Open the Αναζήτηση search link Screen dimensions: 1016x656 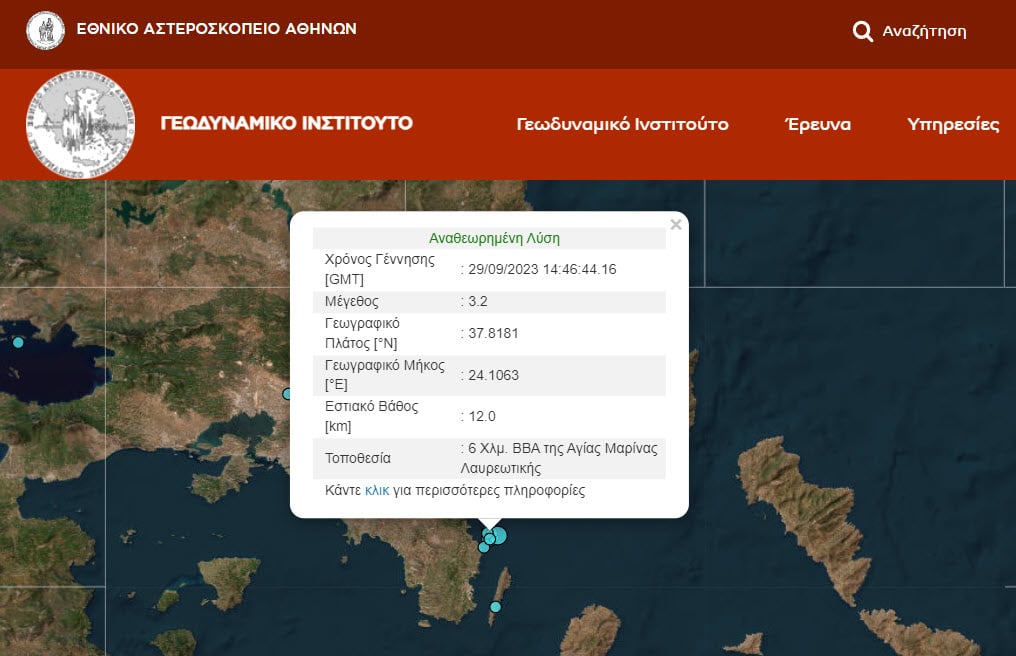[x=924, y=31]
